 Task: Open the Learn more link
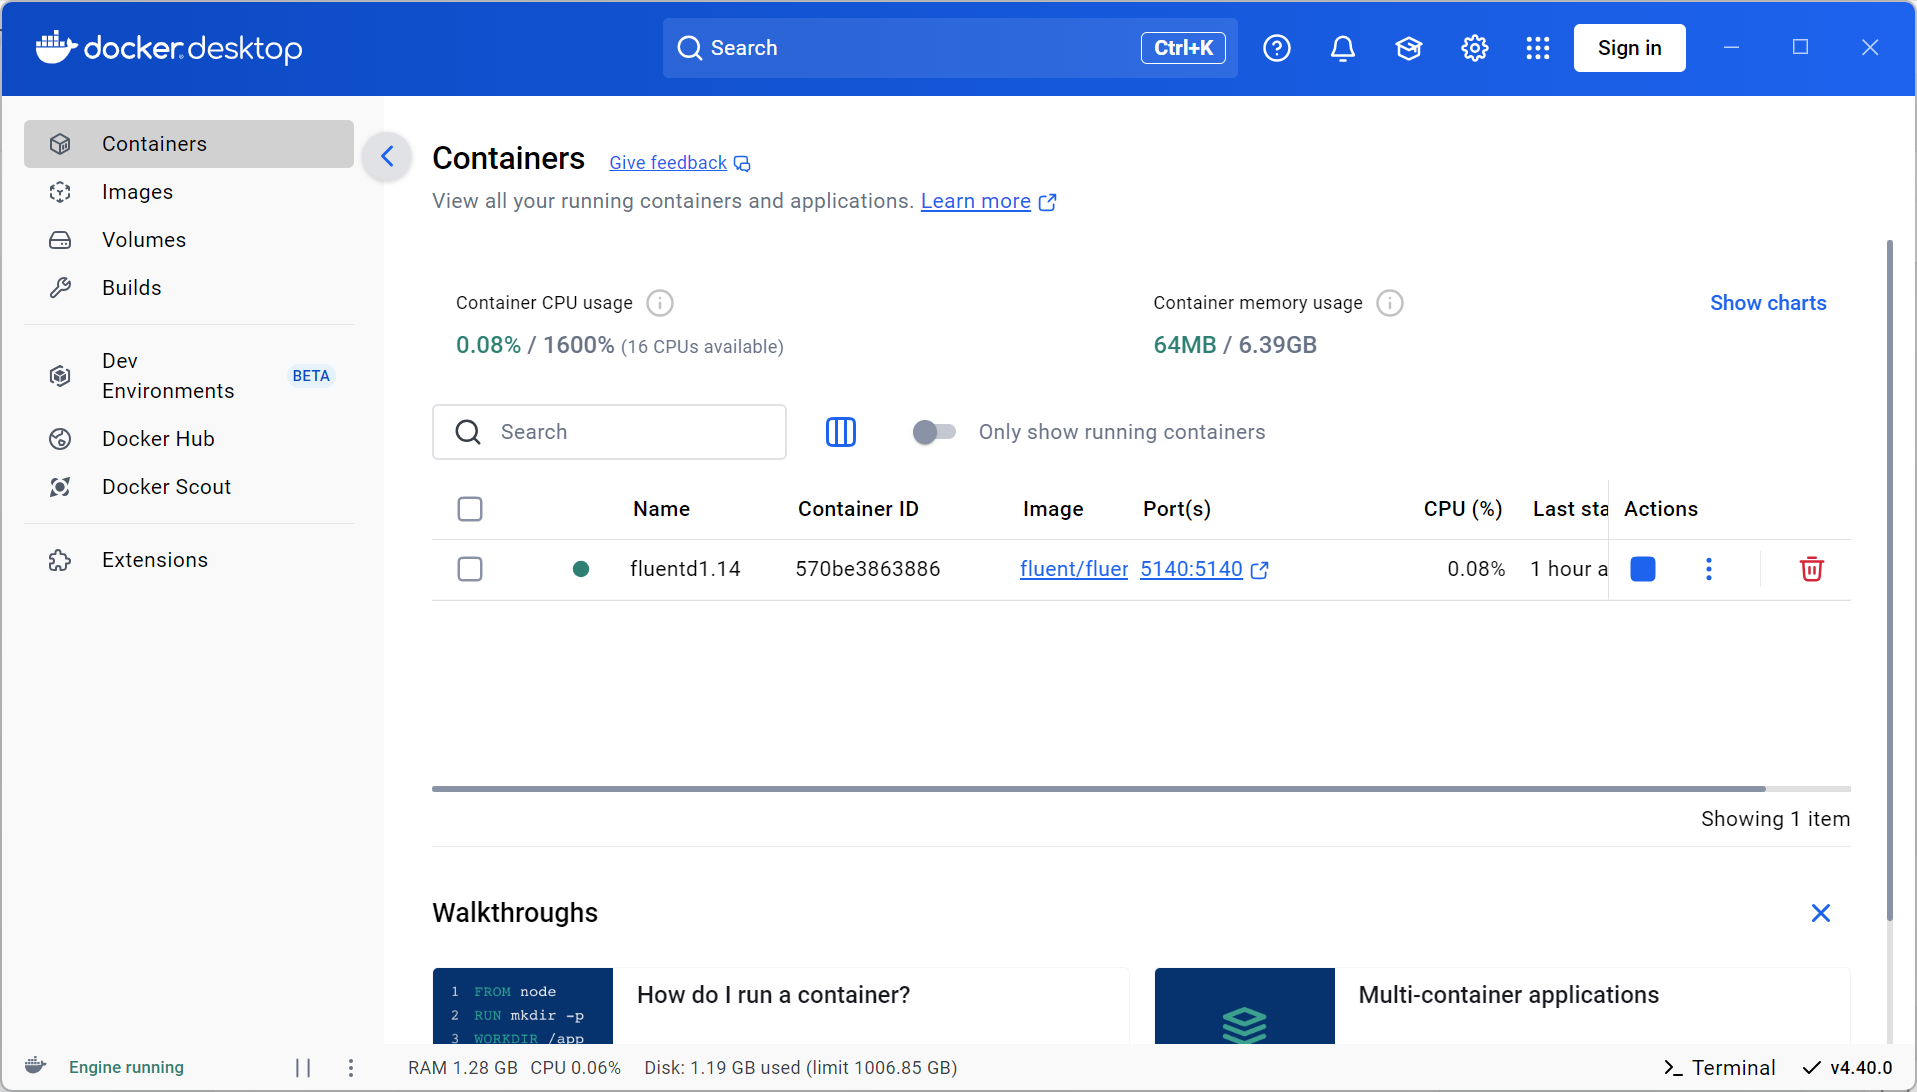click(975, 201)
